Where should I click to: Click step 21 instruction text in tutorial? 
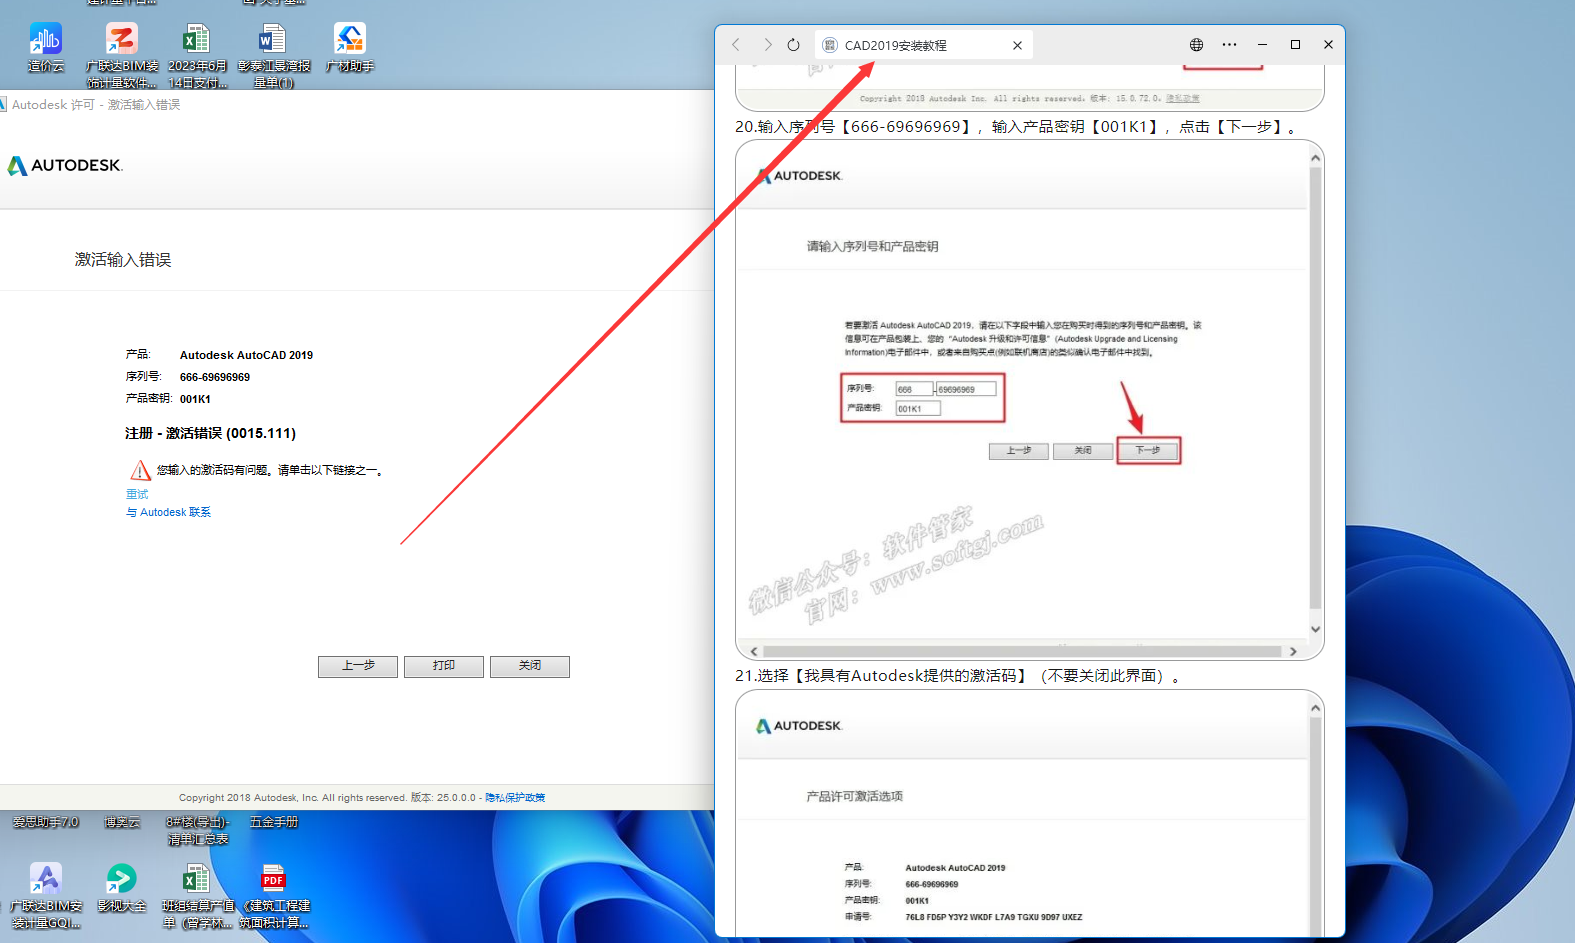point(958,676)
